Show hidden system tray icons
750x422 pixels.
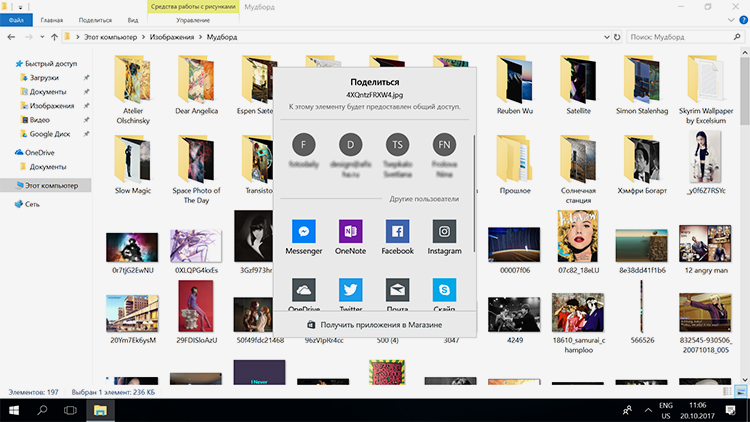[x=648, y=411]
